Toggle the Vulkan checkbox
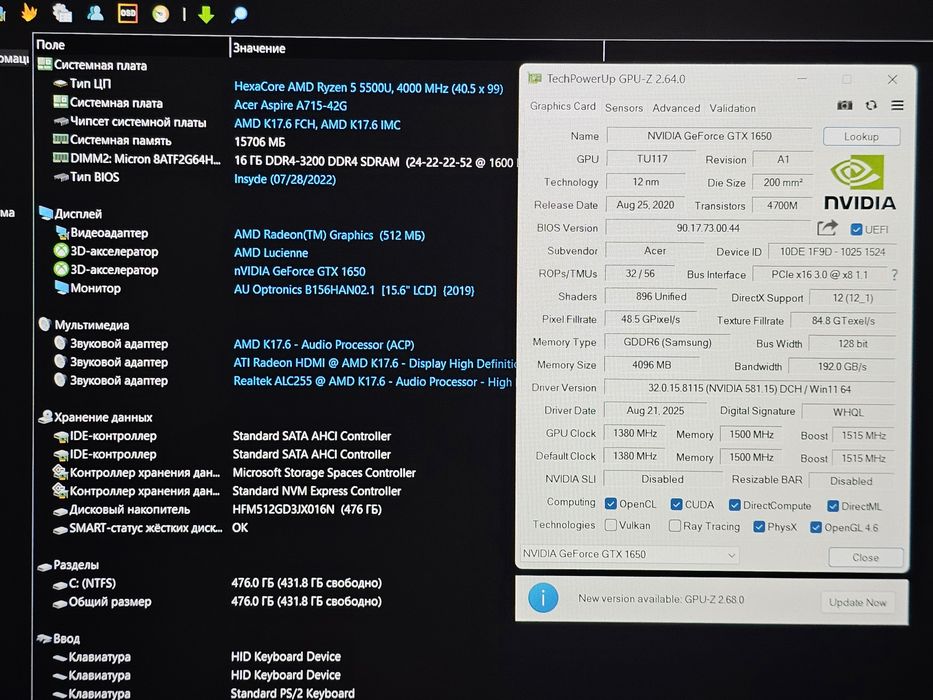This screenshot has height=700, width=933. [x=610, y=525]
